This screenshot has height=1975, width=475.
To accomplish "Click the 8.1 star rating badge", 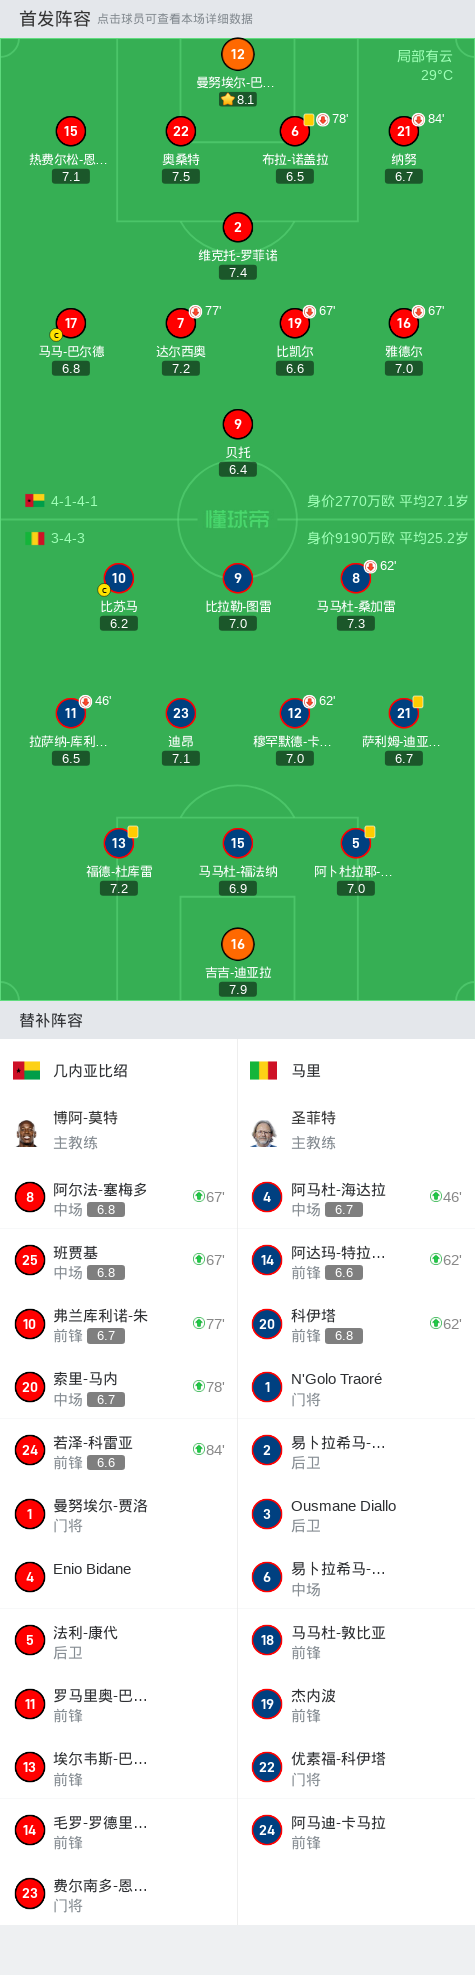I will coord(238,99).
